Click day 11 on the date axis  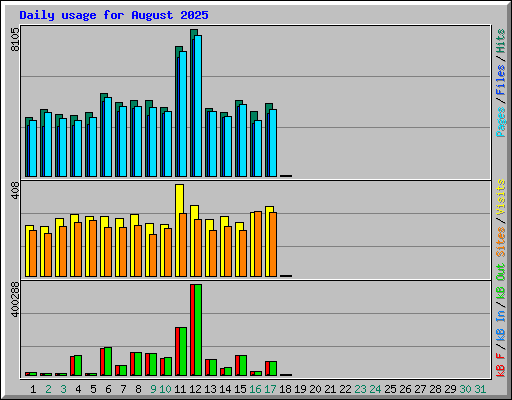180,389
